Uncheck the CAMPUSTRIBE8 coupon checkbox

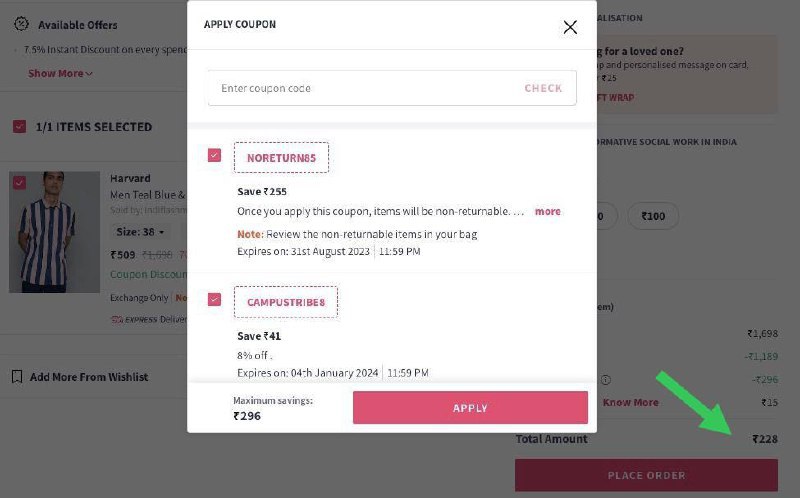coord(214,300)
